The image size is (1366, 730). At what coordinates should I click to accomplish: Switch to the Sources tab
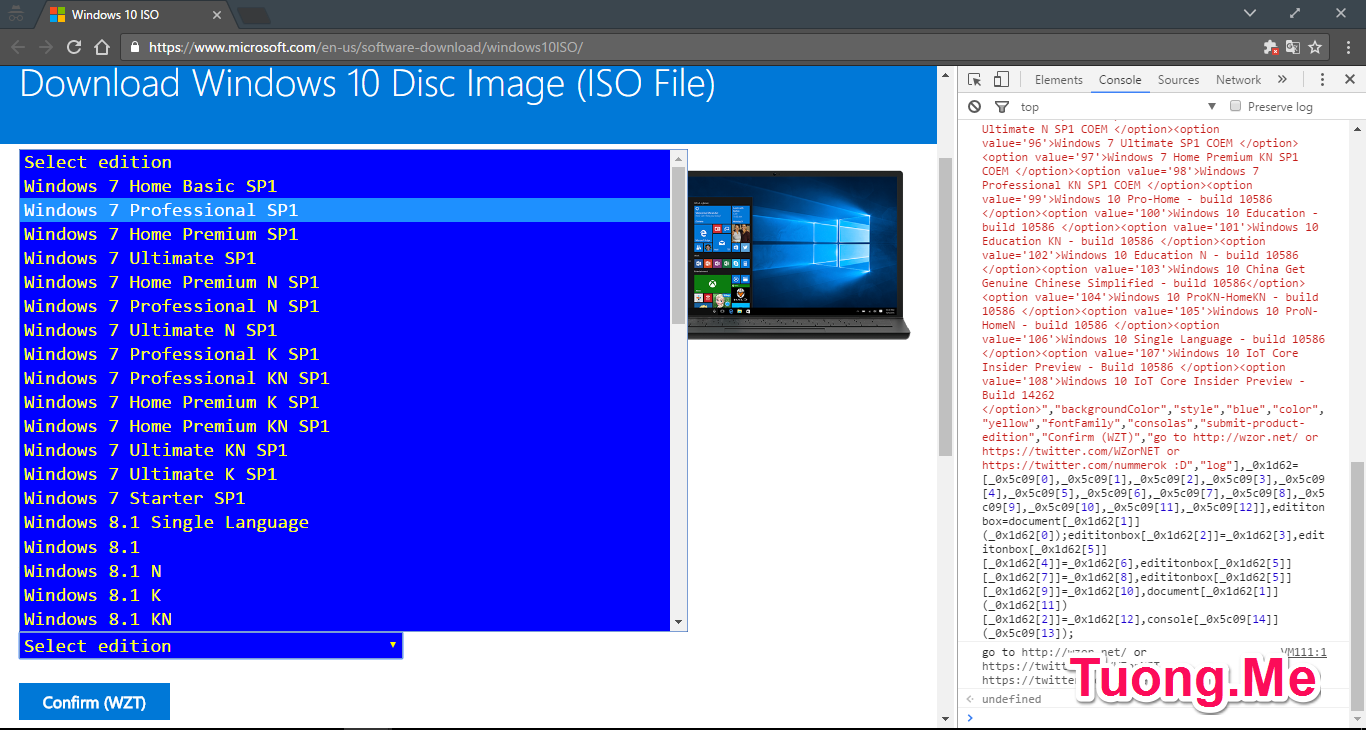[x=1178, y=80]
